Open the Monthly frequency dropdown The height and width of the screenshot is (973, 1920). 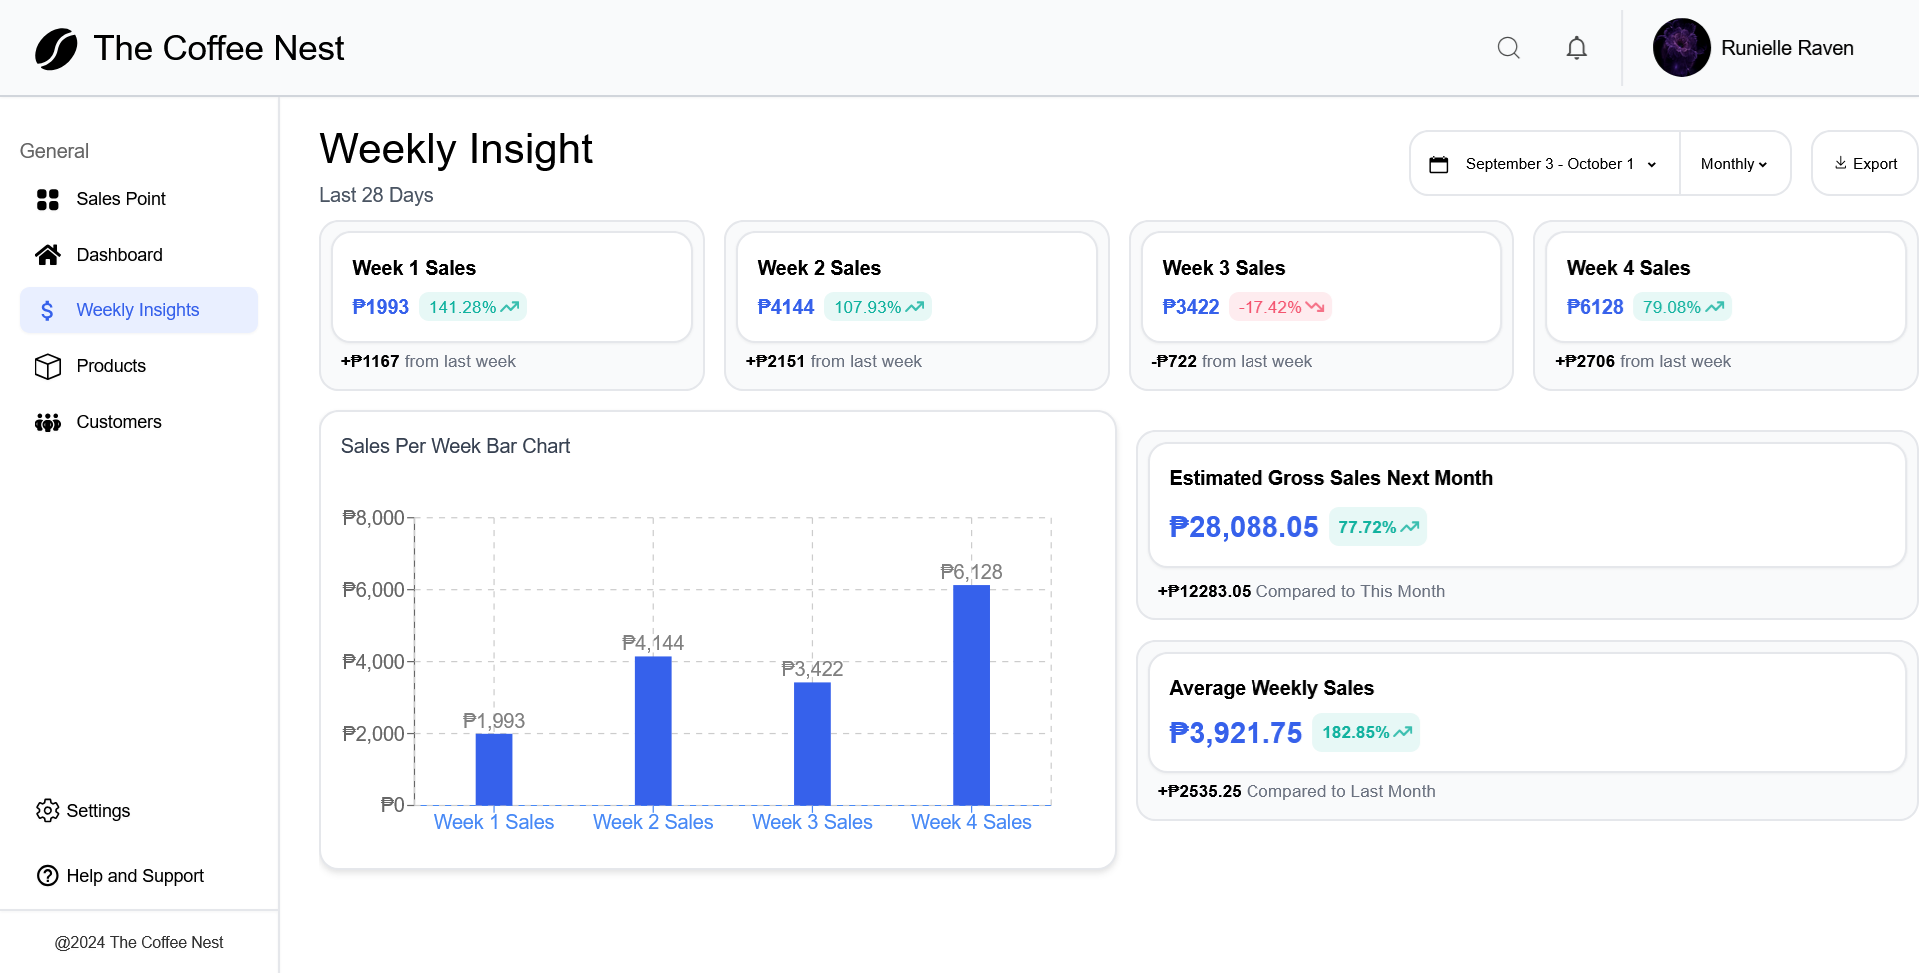pyautogui.click(x=1735, y=163)
